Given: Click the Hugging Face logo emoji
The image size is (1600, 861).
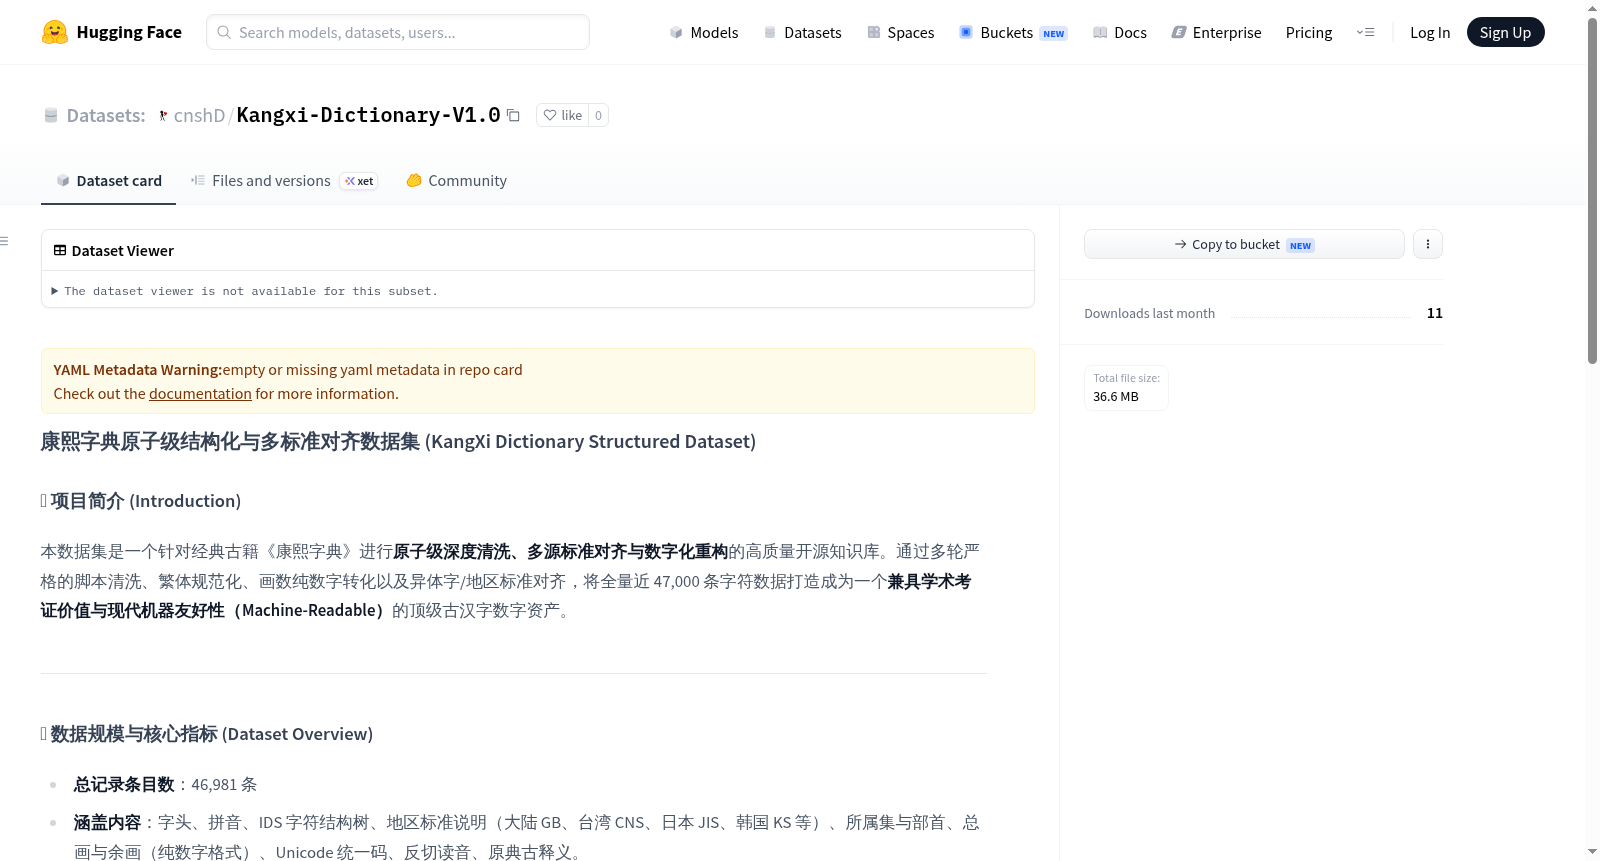Looking at the screenshot, I should pyautogui.click(x=55, y=32).
